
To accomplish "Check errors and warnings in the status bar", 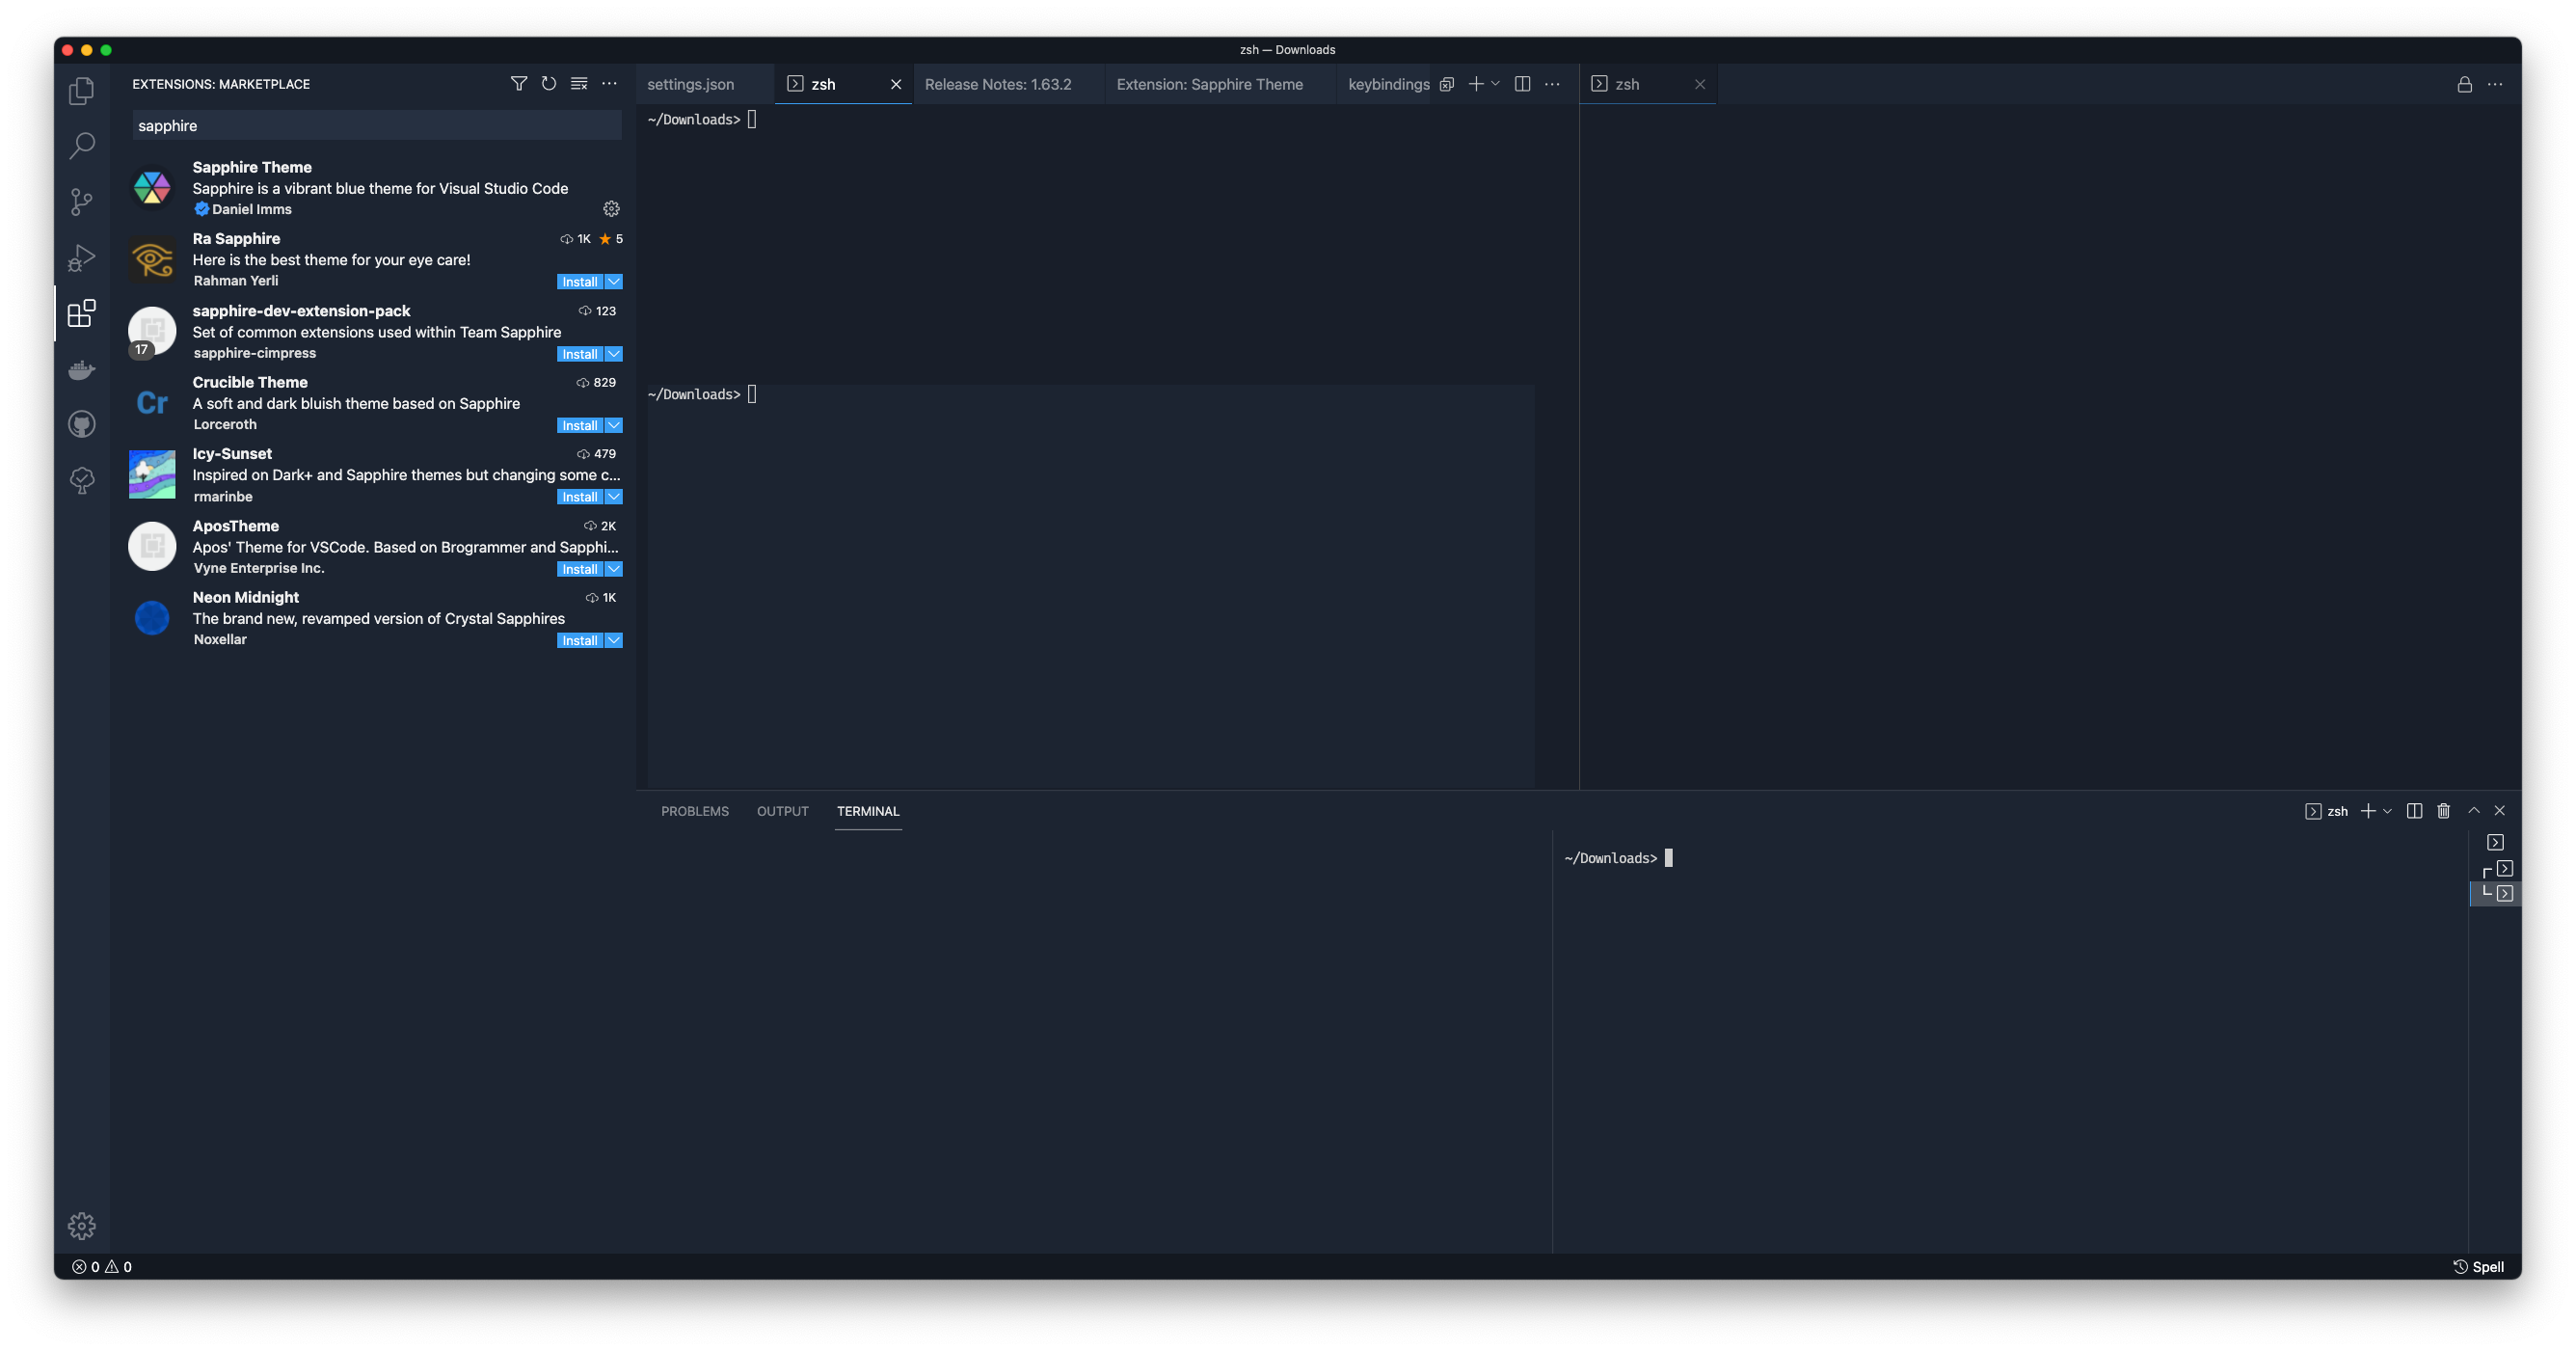I will click(100, 1266).
